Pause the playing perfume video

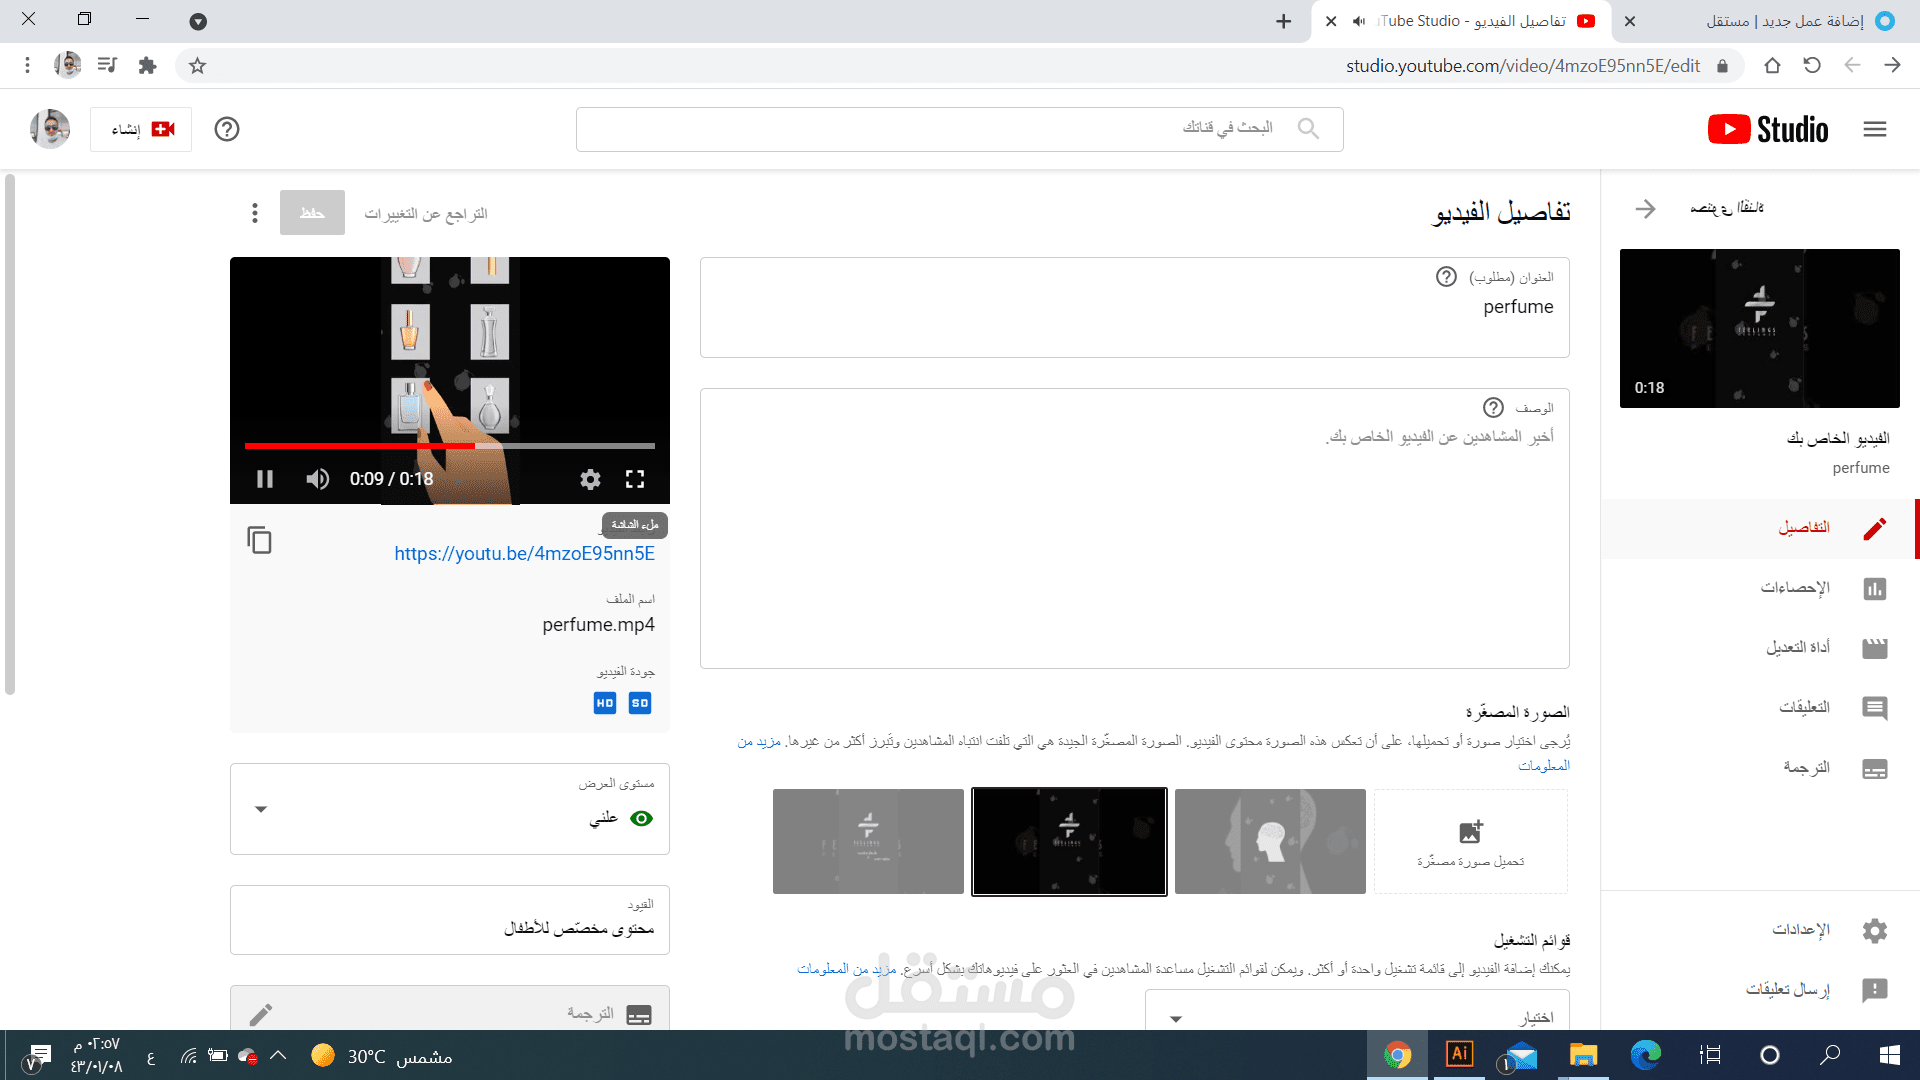coord(264,479)
